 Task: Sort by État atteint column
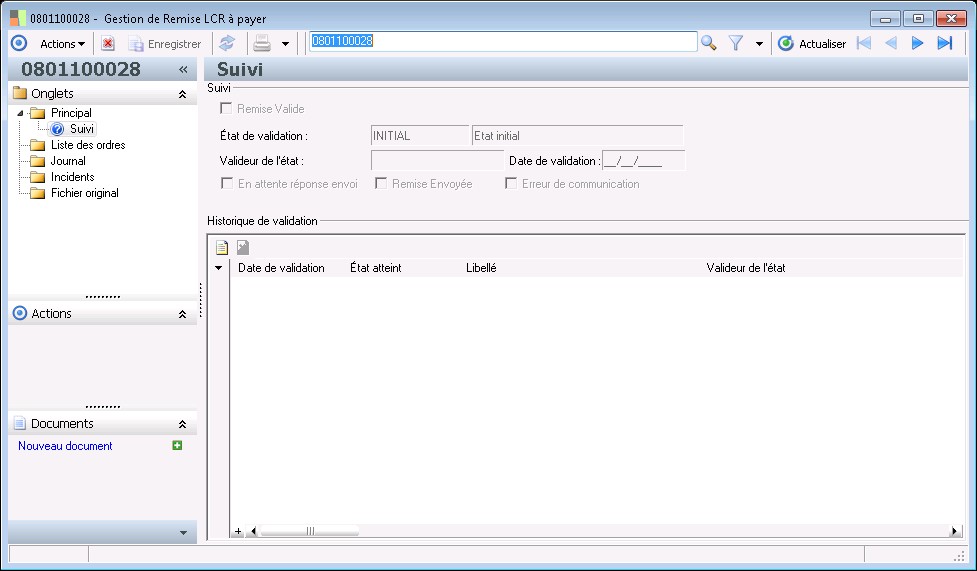pos(376,268)
